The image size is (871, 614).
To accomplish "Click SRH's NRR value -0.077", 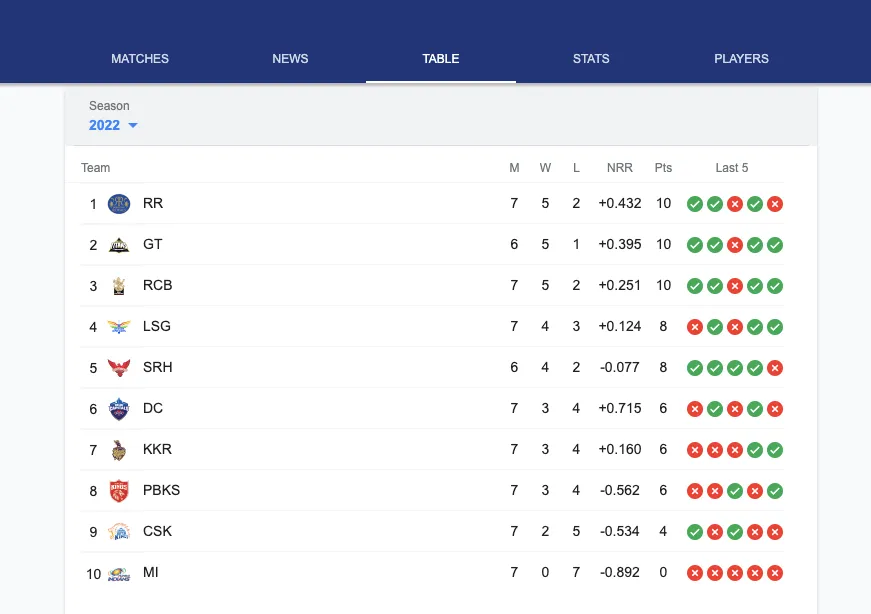I will [x=620, y=367].
